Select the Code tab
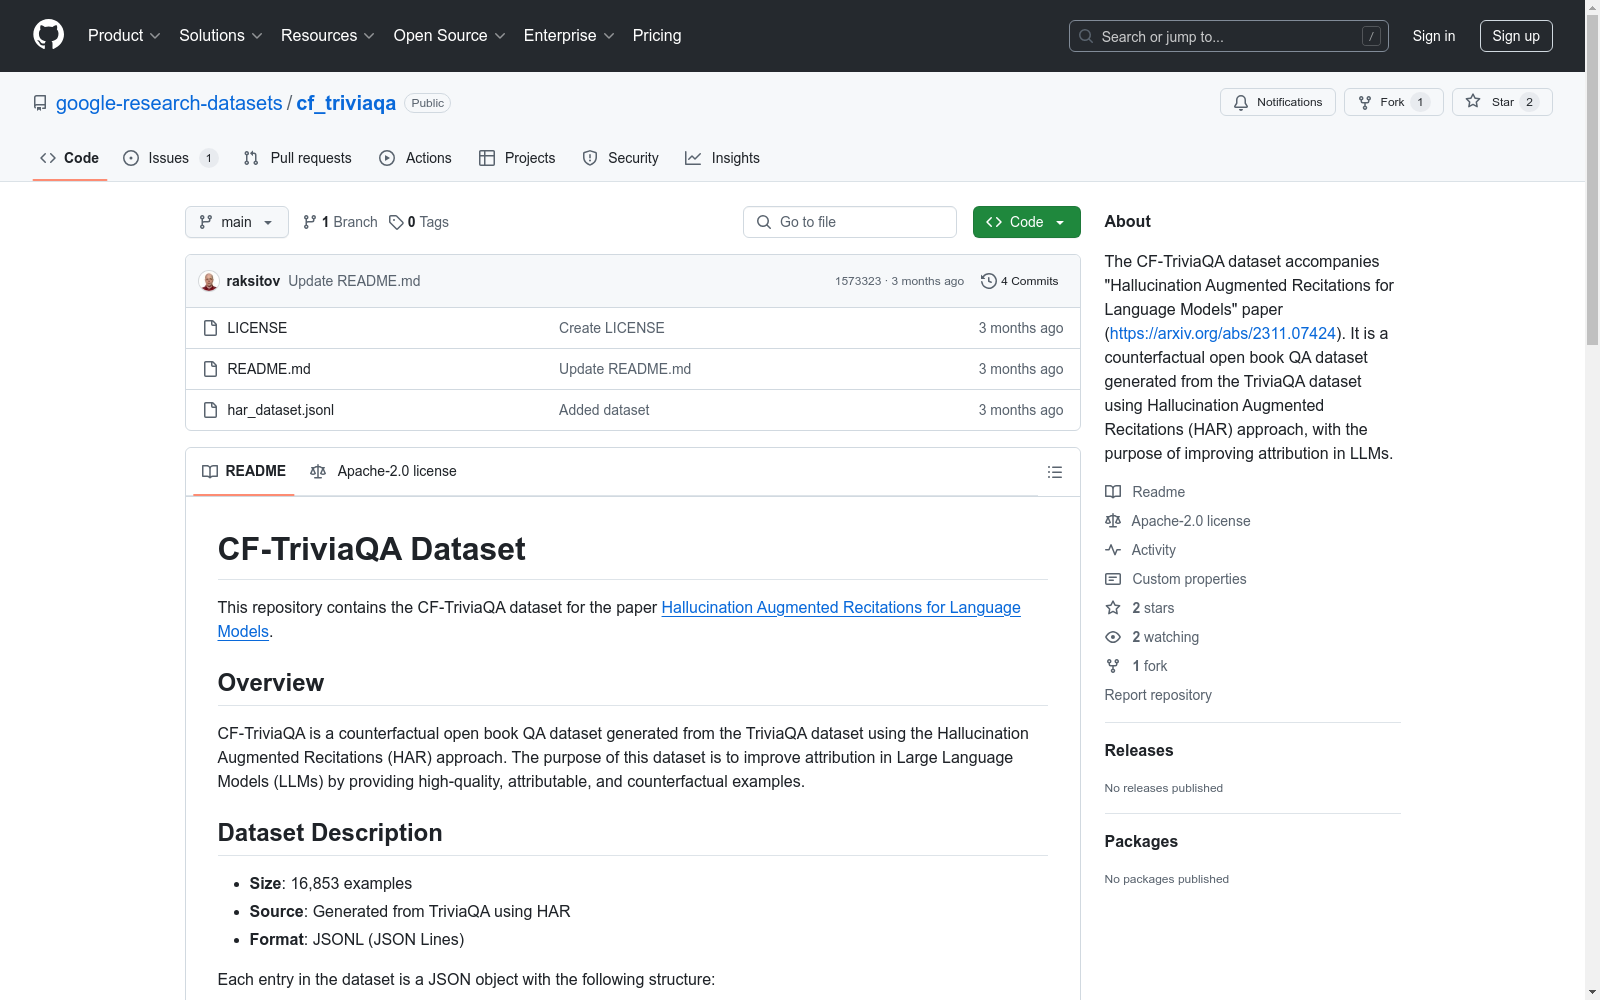Viewport: 1600px width, 1000px height. click(x=70, y=158)
